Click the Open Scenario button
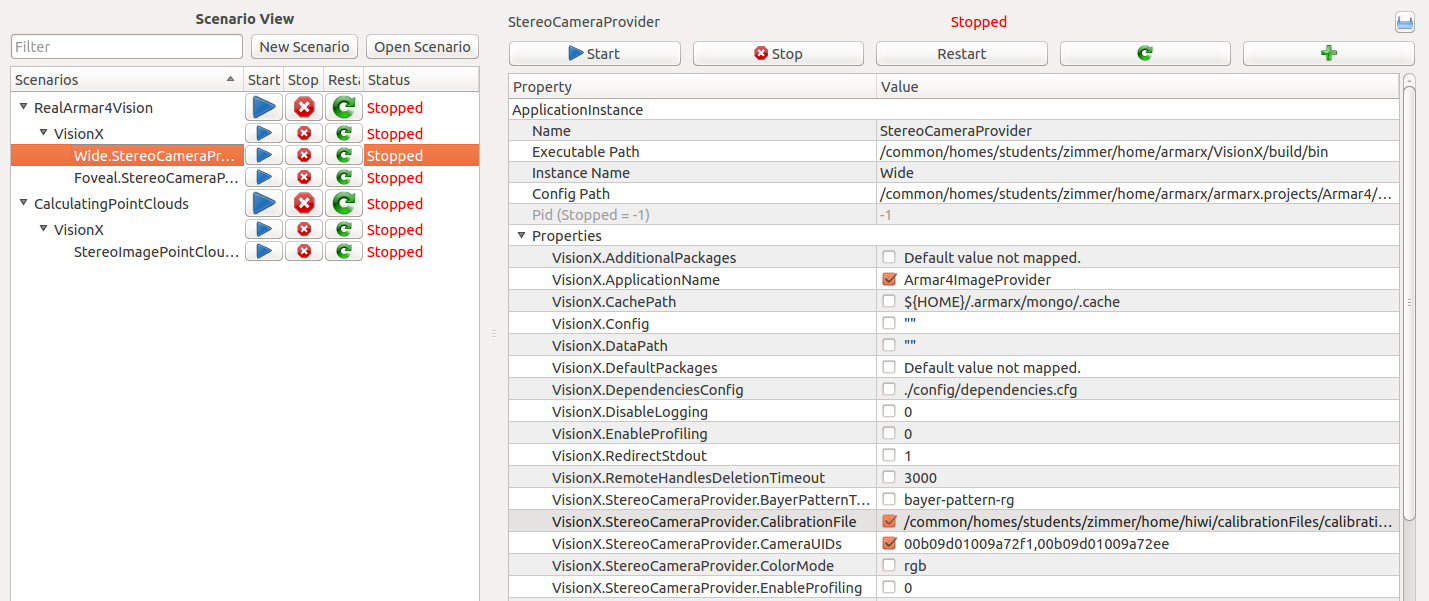Screen dimensions: 1429x601 click(x=422, y=47)
